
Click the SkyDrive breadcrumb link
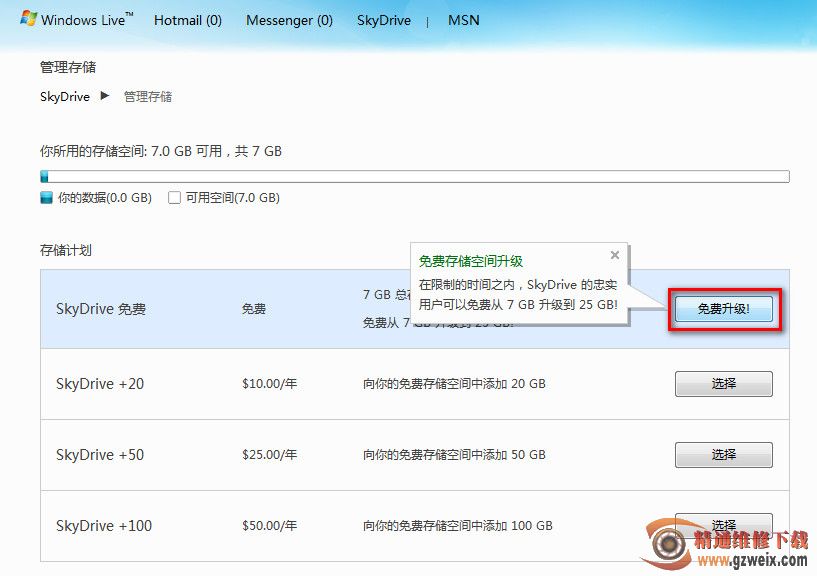click(65, 97)
